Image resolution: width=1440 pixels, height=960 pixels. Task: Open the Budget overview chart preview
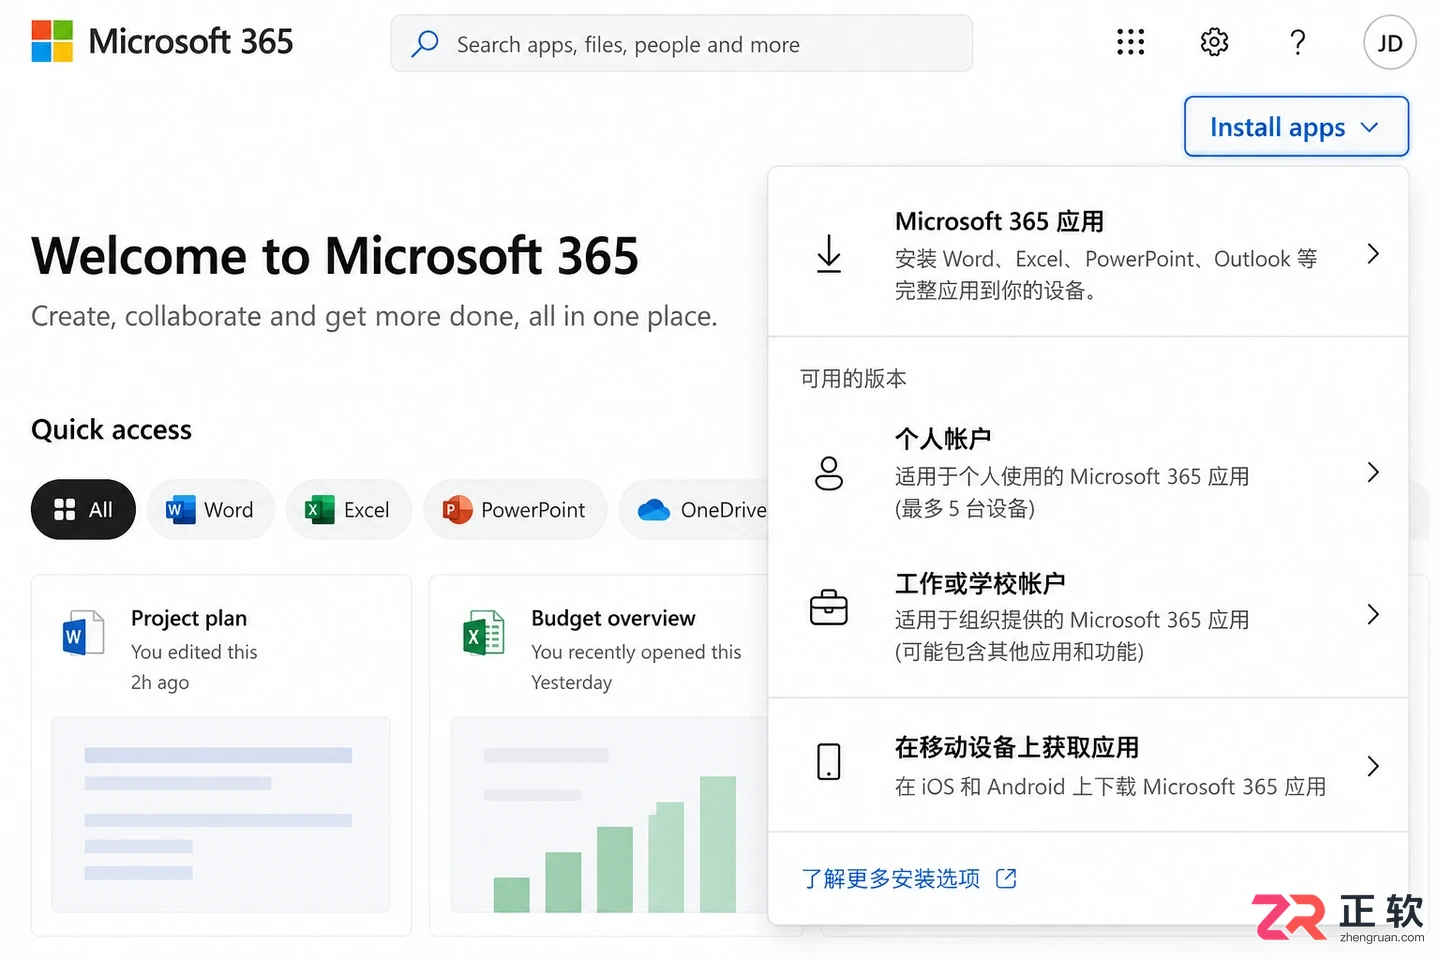(610, 814)
